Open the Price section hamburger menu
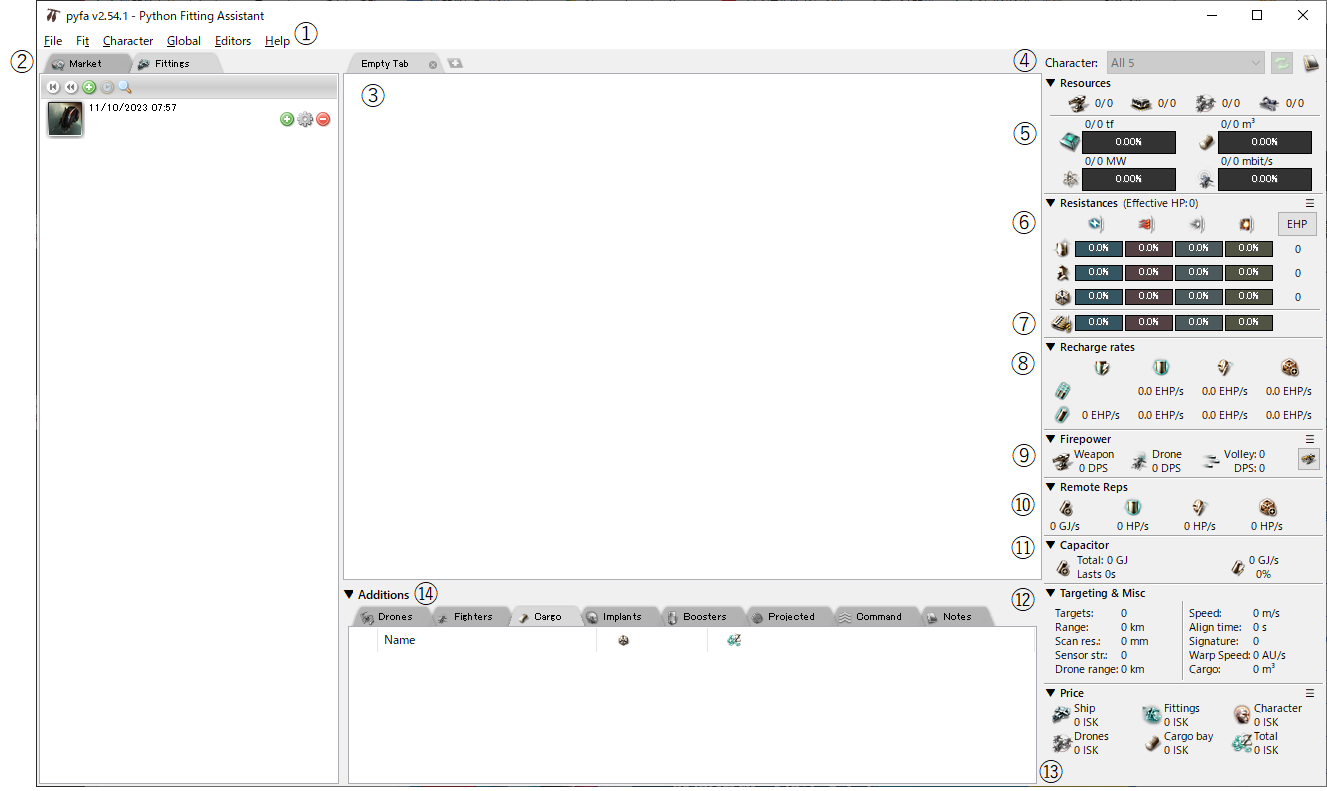The height and width of the screenshot is (791, 1327). pos(1310,693)
